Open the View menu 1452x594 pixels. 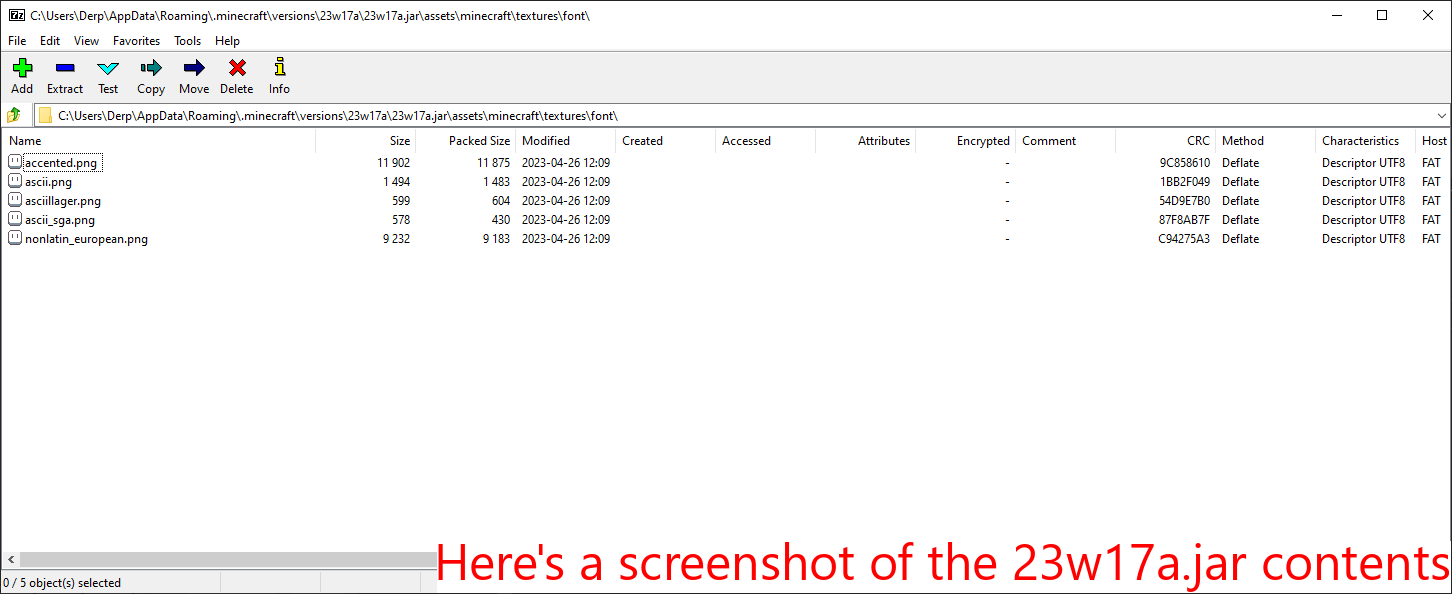86,41
